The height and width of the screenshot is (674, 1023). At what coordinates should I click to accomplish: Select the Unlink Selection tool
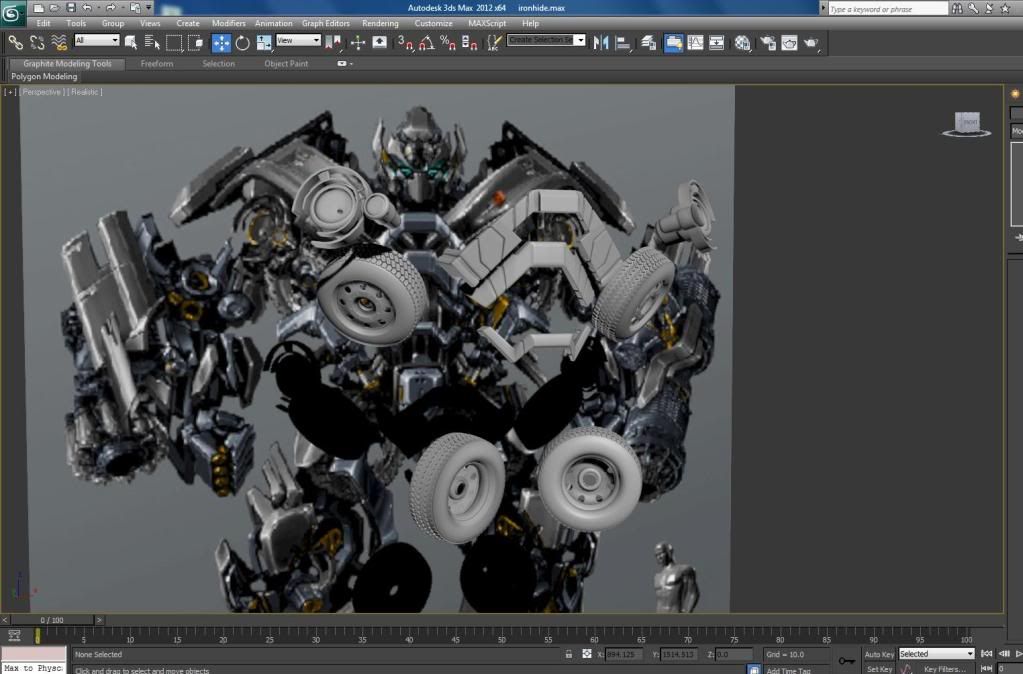click(37, 43)
